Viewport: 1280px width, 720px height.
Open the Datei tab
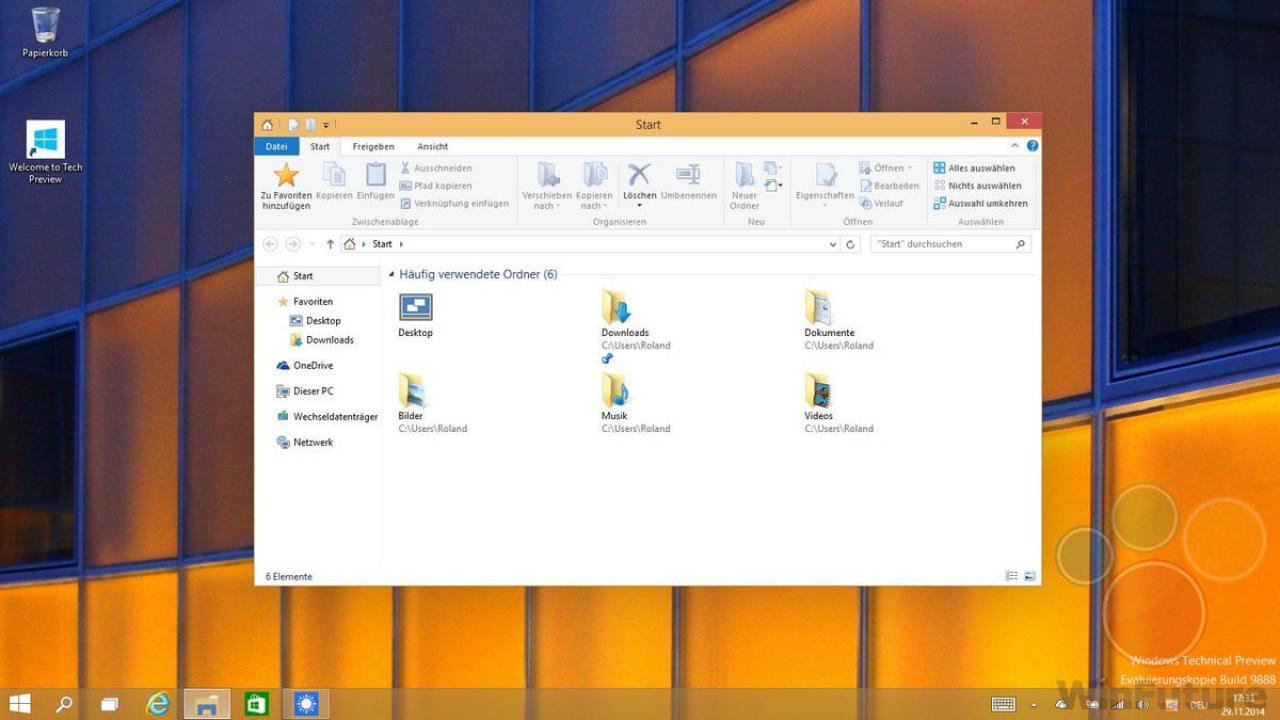coord(276,146)
